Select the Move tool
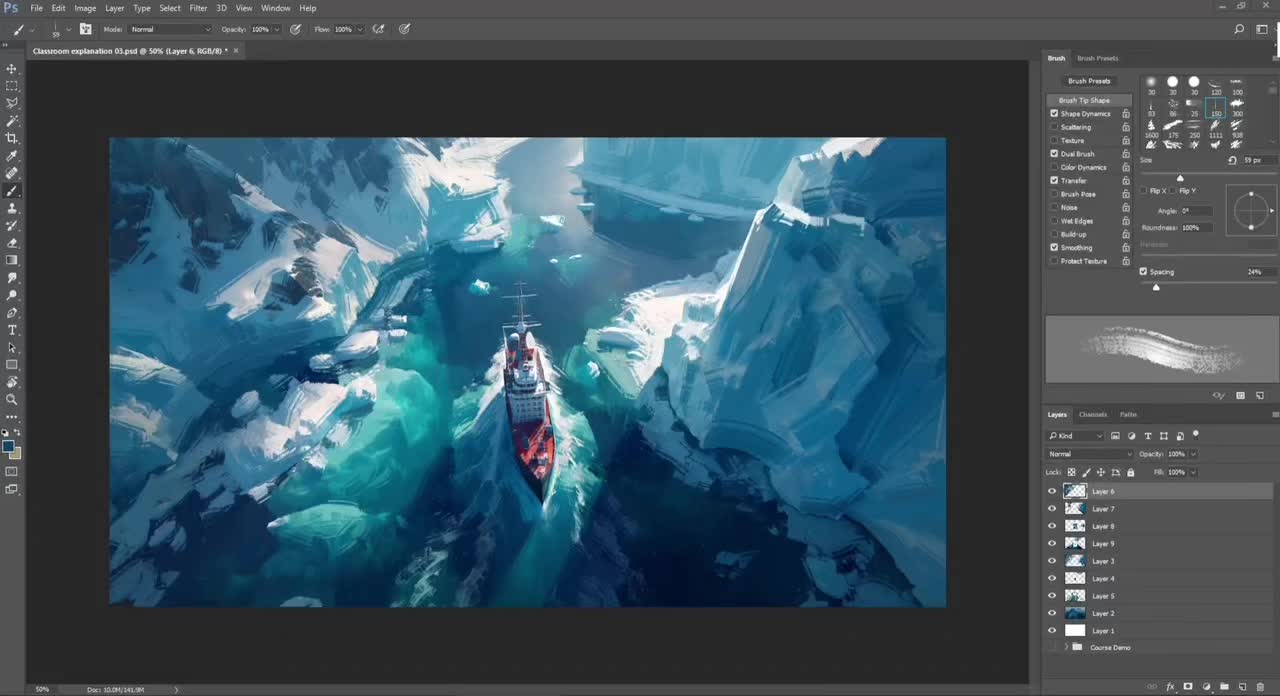1280x696 pixels. pos(12,69)
